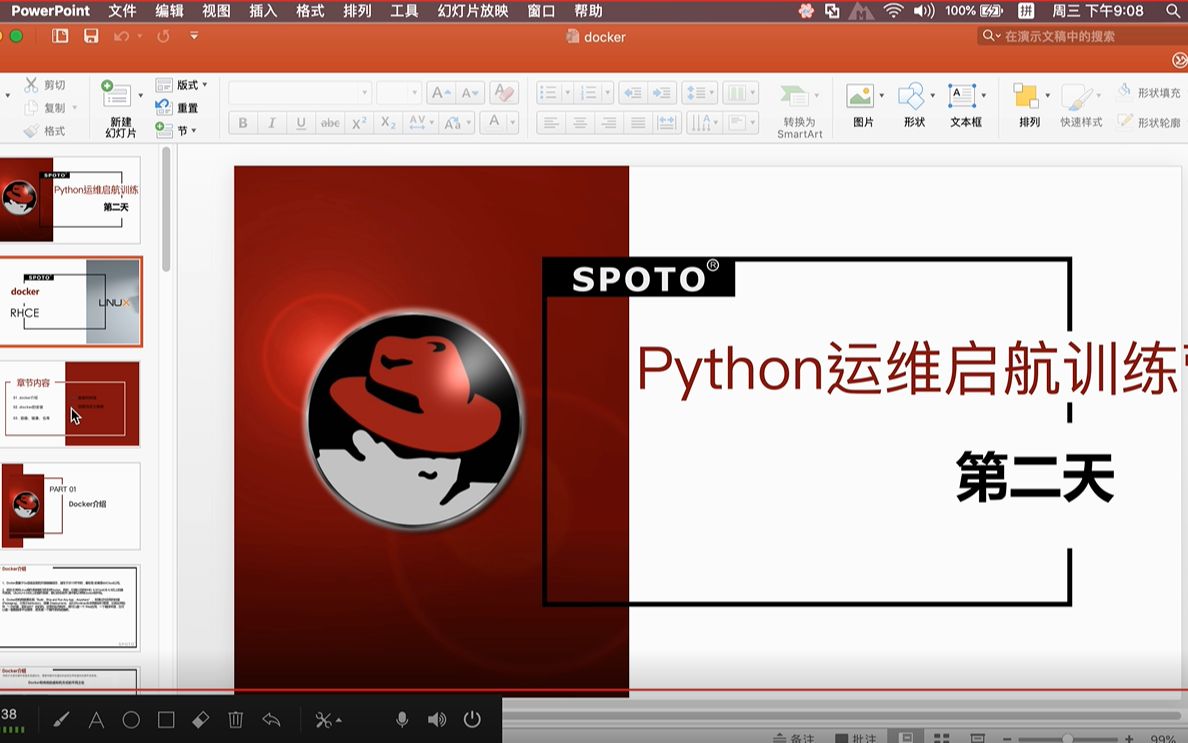Apply subscript with the X₂ icon
1188x743 pixels.
coord(389,123)
